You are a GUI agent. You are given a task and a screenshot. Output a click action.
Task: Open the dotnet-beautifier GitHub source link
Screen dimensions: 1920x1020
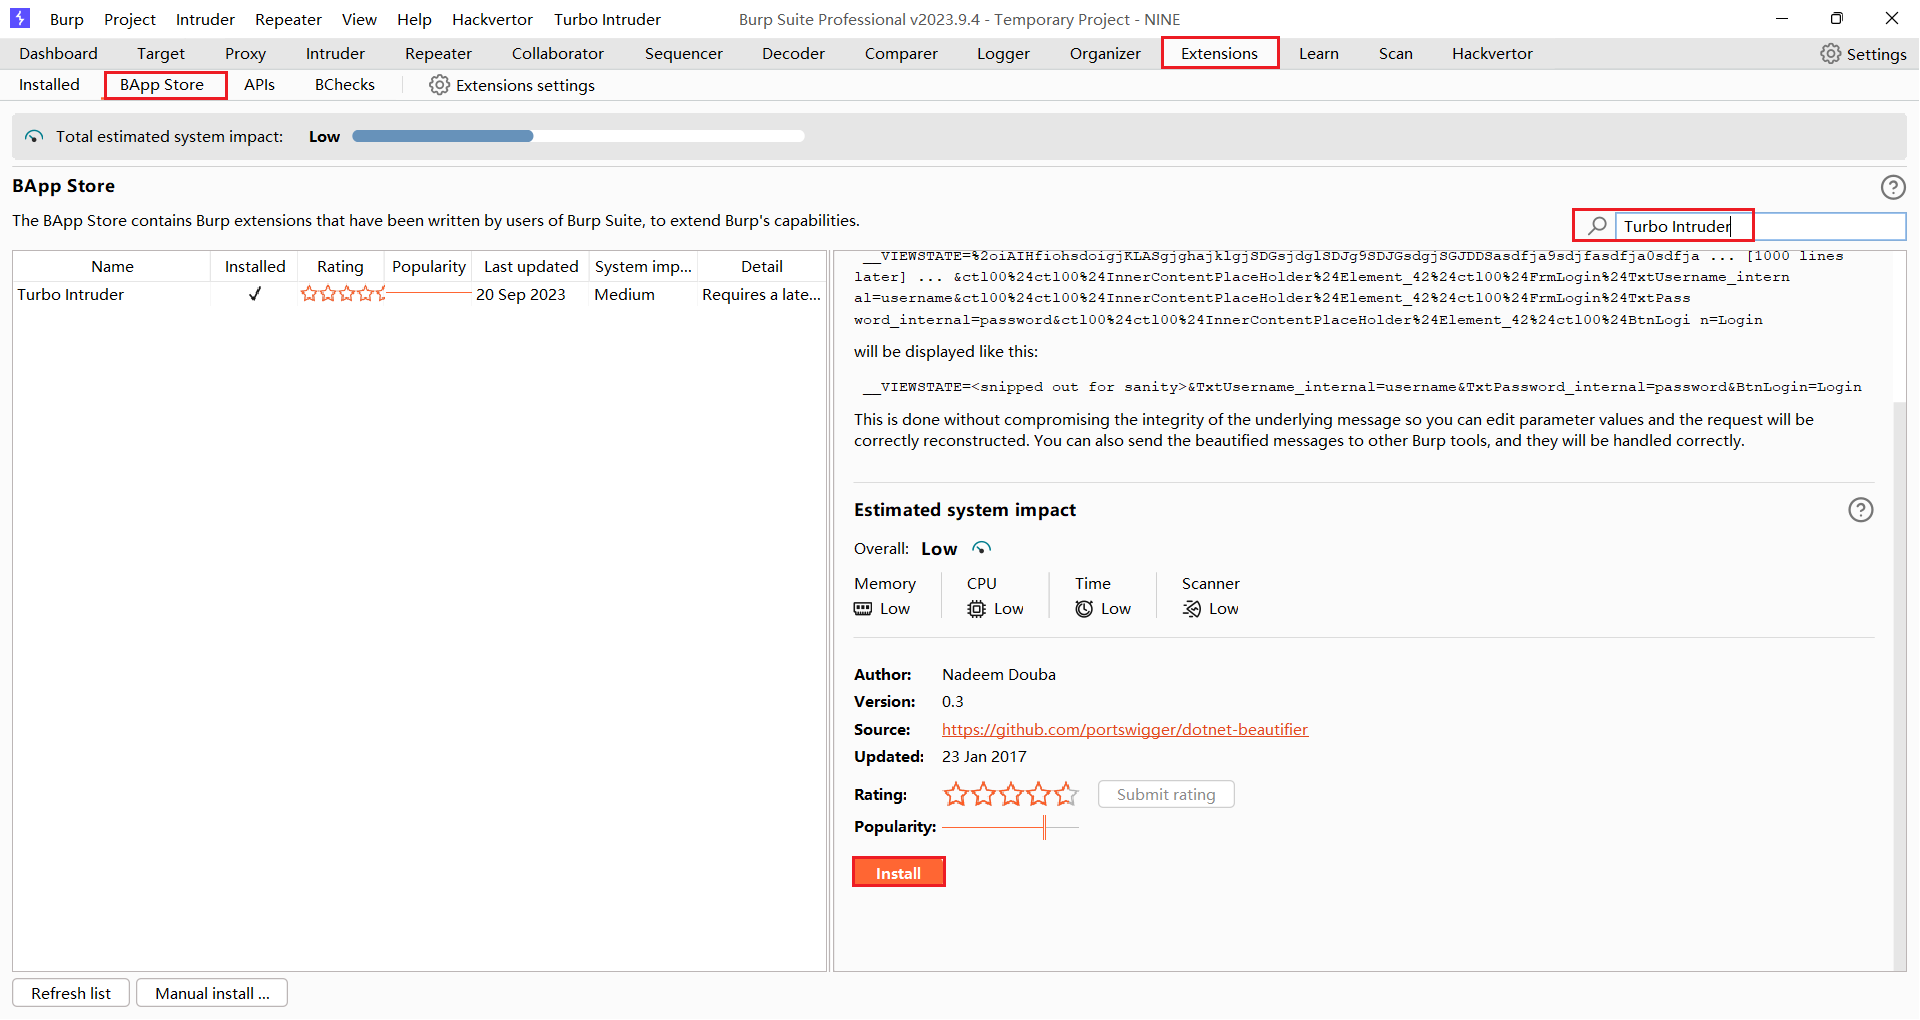1125,730
